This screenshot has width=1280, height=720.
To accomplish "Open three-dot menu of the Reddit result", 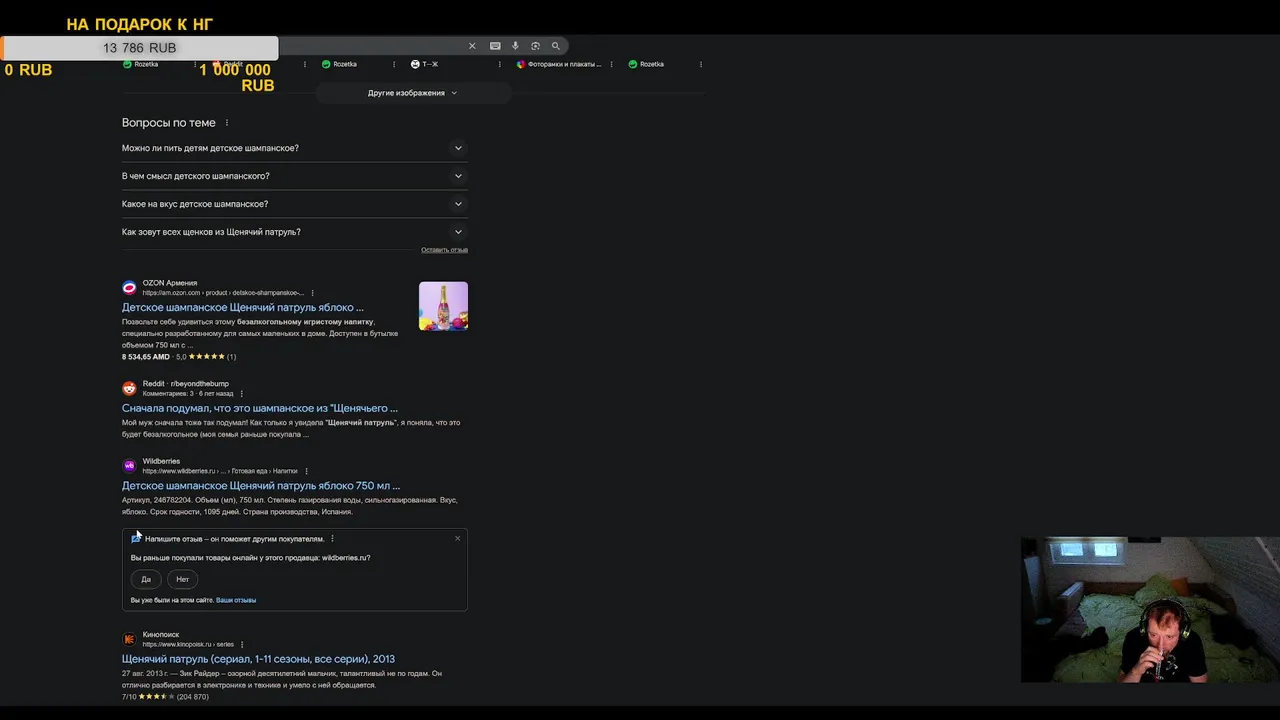I will click(x=242, y=394).
